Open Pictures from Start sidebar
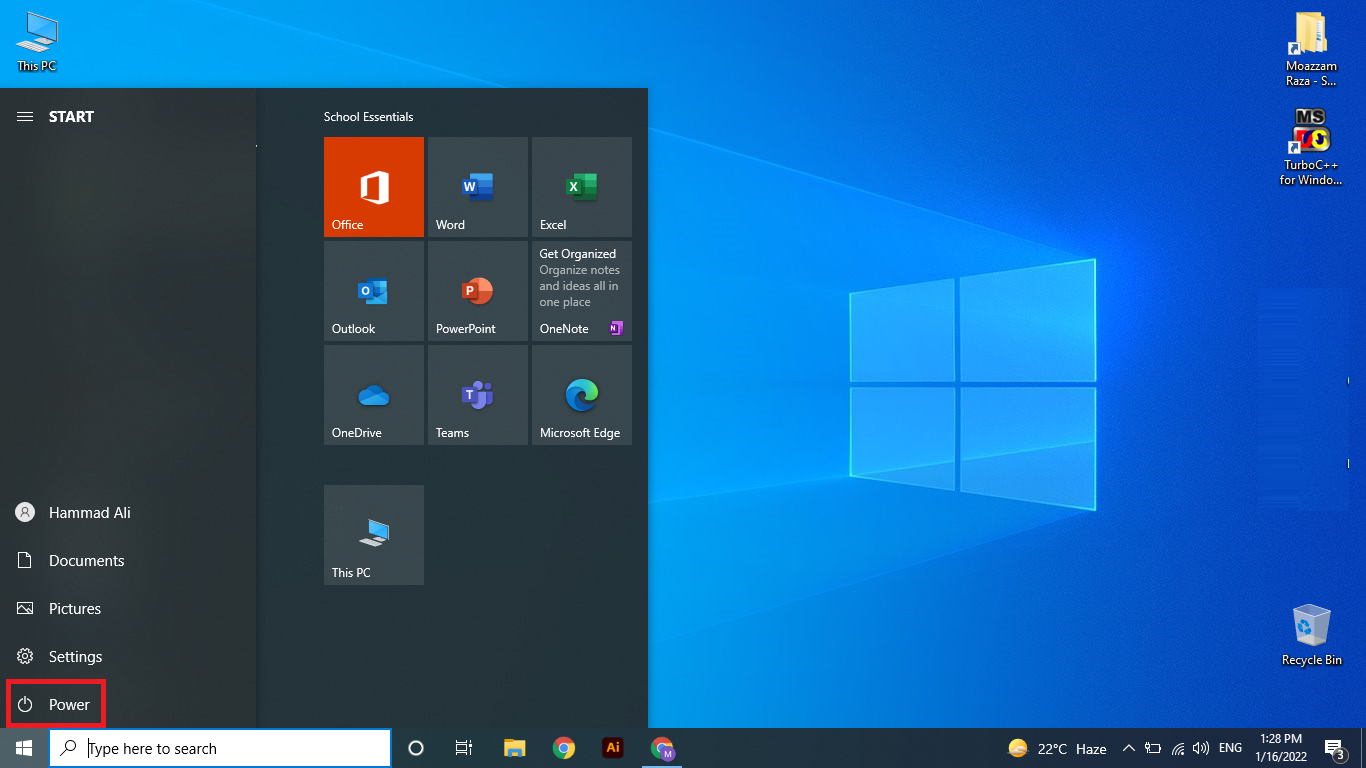The width and height of the screenshot is (1366, 768). click(x=128, y=609)
